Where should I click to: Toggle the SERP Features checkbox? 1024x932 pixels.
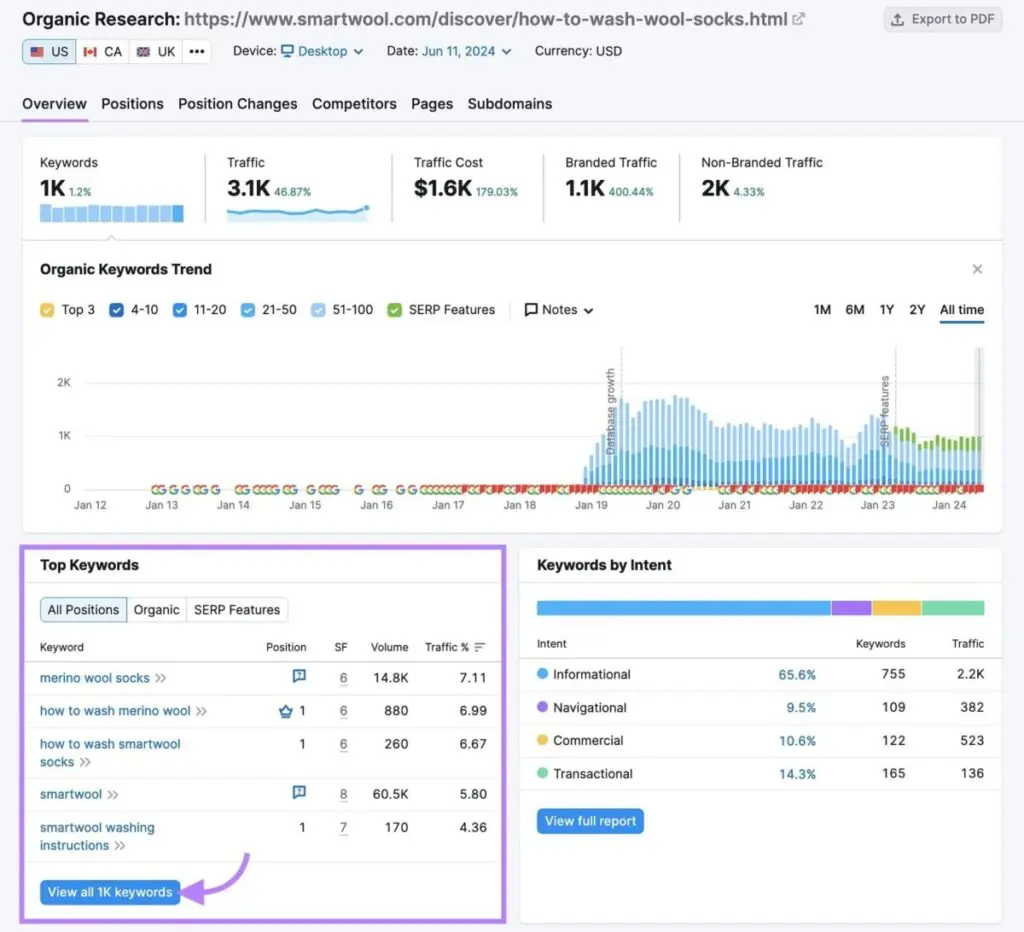click(394, 310)
